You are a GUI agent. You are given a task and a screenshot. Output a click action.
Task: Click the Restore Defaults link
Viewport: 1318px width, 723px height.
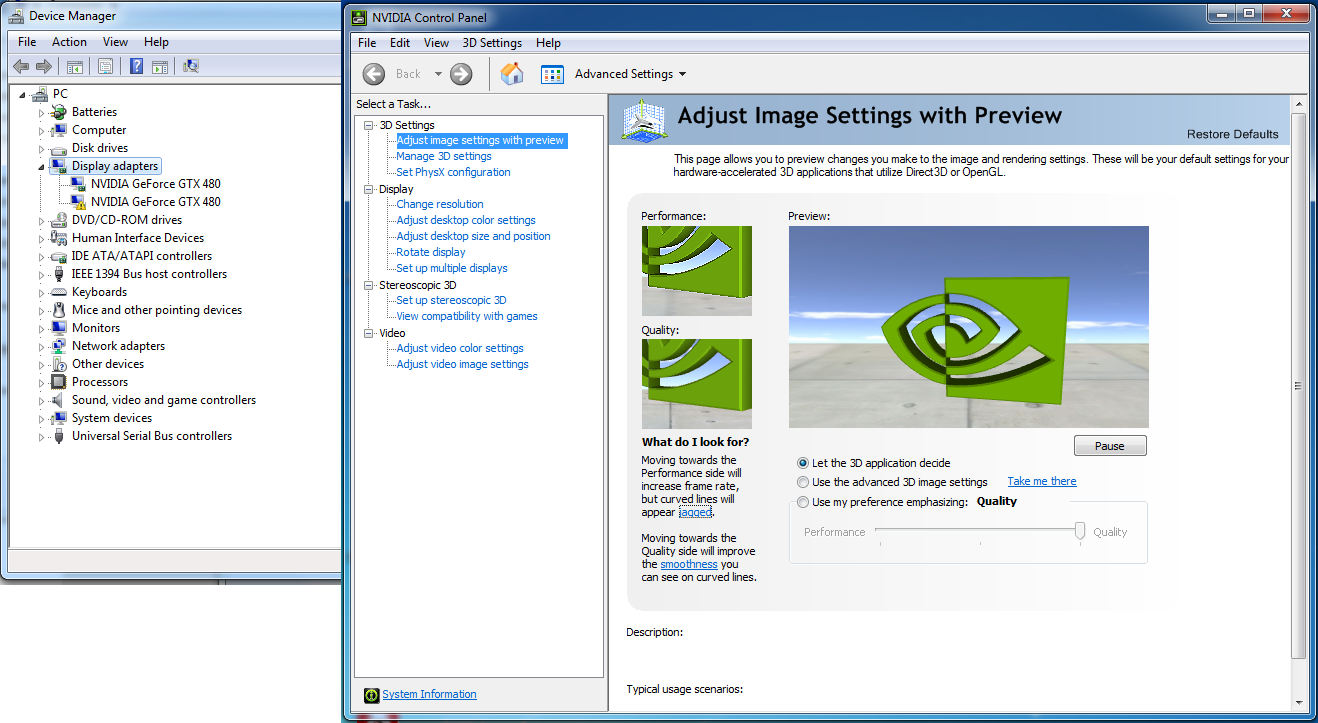point(1232,134)
